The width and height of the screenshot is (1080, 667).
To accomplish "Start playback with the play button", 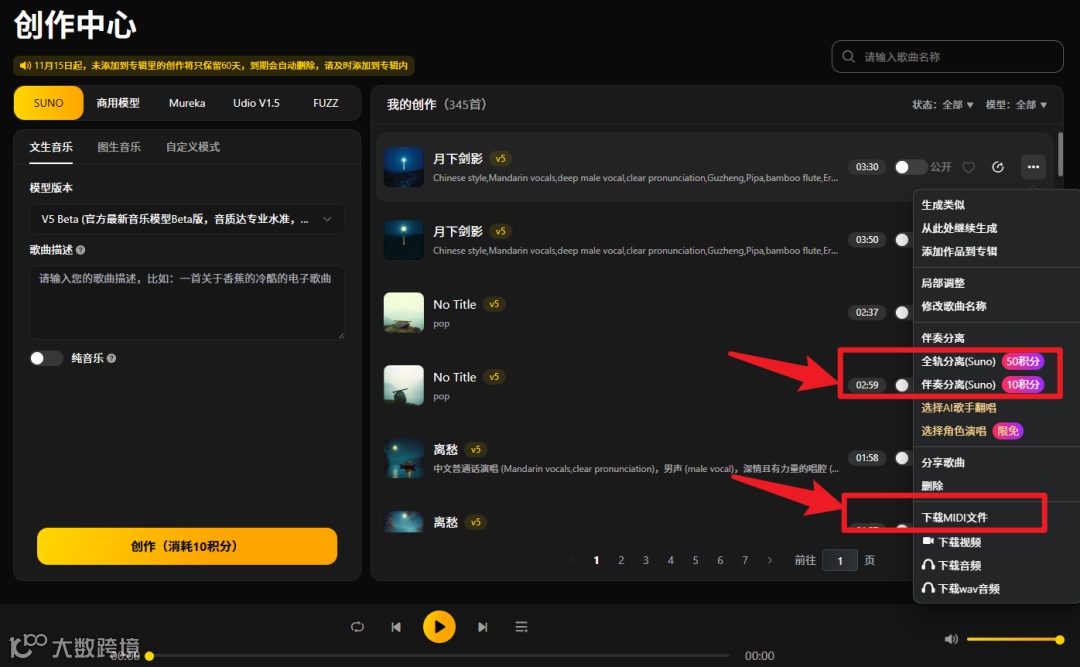I will pos(439,626).
